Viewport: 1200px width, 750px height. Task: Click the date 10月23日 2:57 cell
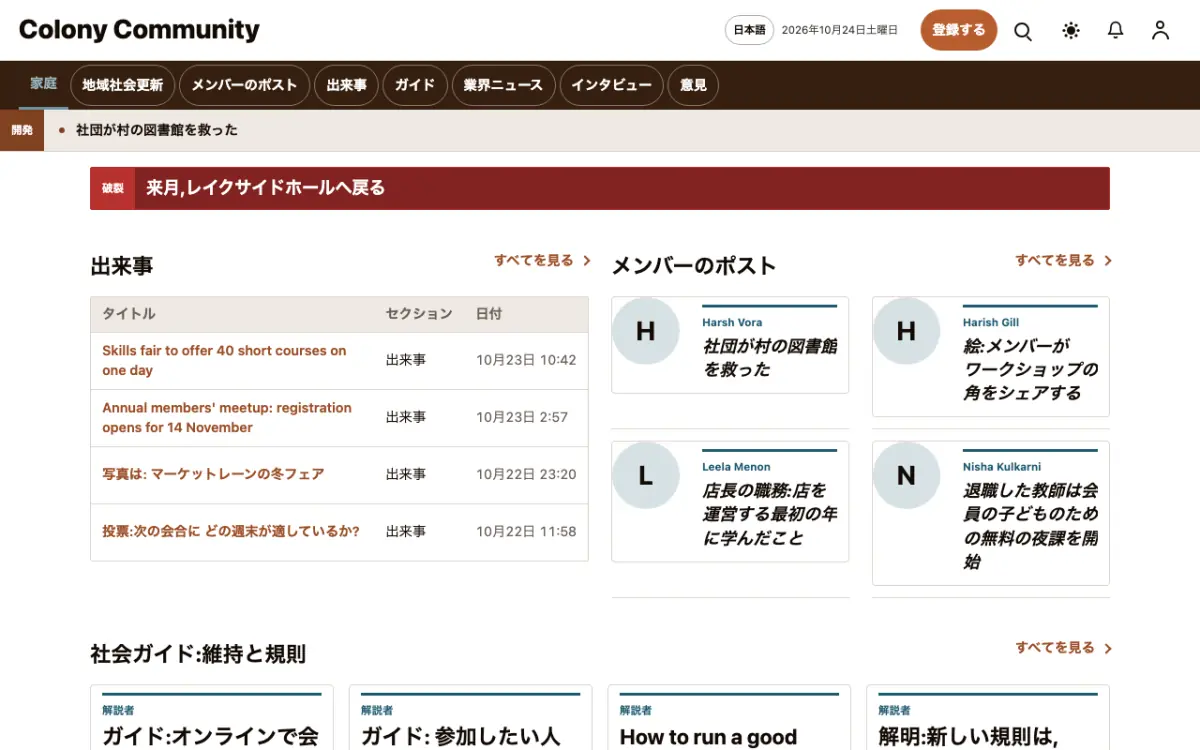522,417
